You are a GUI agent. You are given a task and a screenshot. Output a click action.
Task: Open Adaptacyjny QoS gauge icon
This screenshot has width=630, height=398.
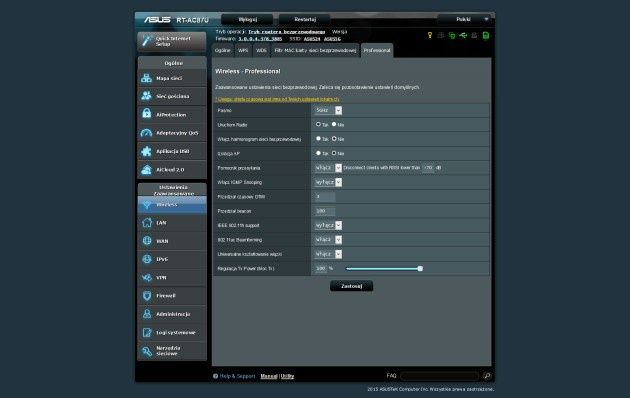coord(147,133)
